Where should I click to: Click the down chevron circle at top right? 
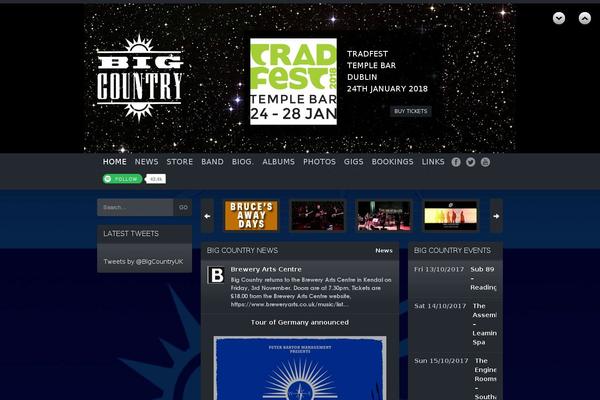559,18
